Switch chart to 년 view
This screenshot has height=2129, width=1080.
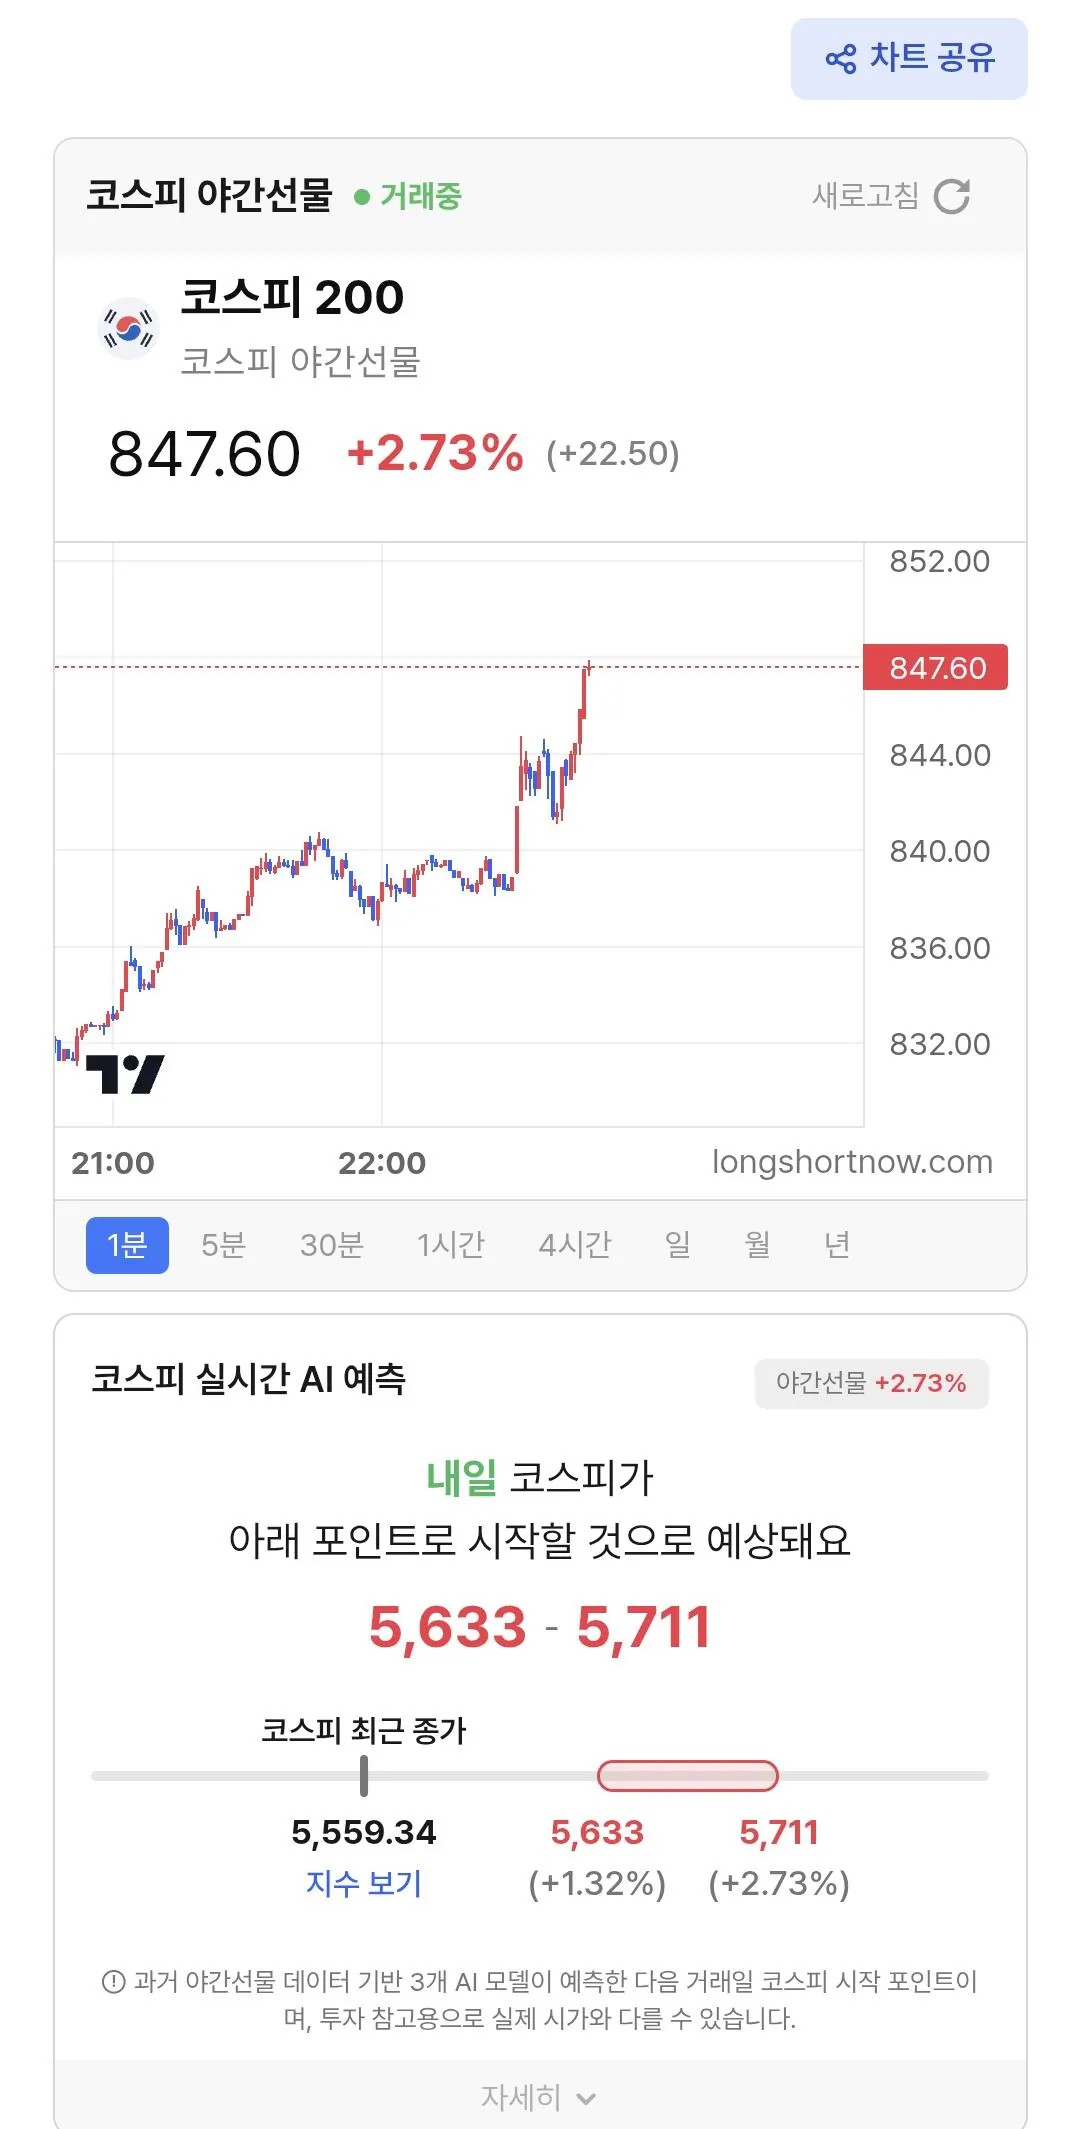click(x=837, y=1245)
